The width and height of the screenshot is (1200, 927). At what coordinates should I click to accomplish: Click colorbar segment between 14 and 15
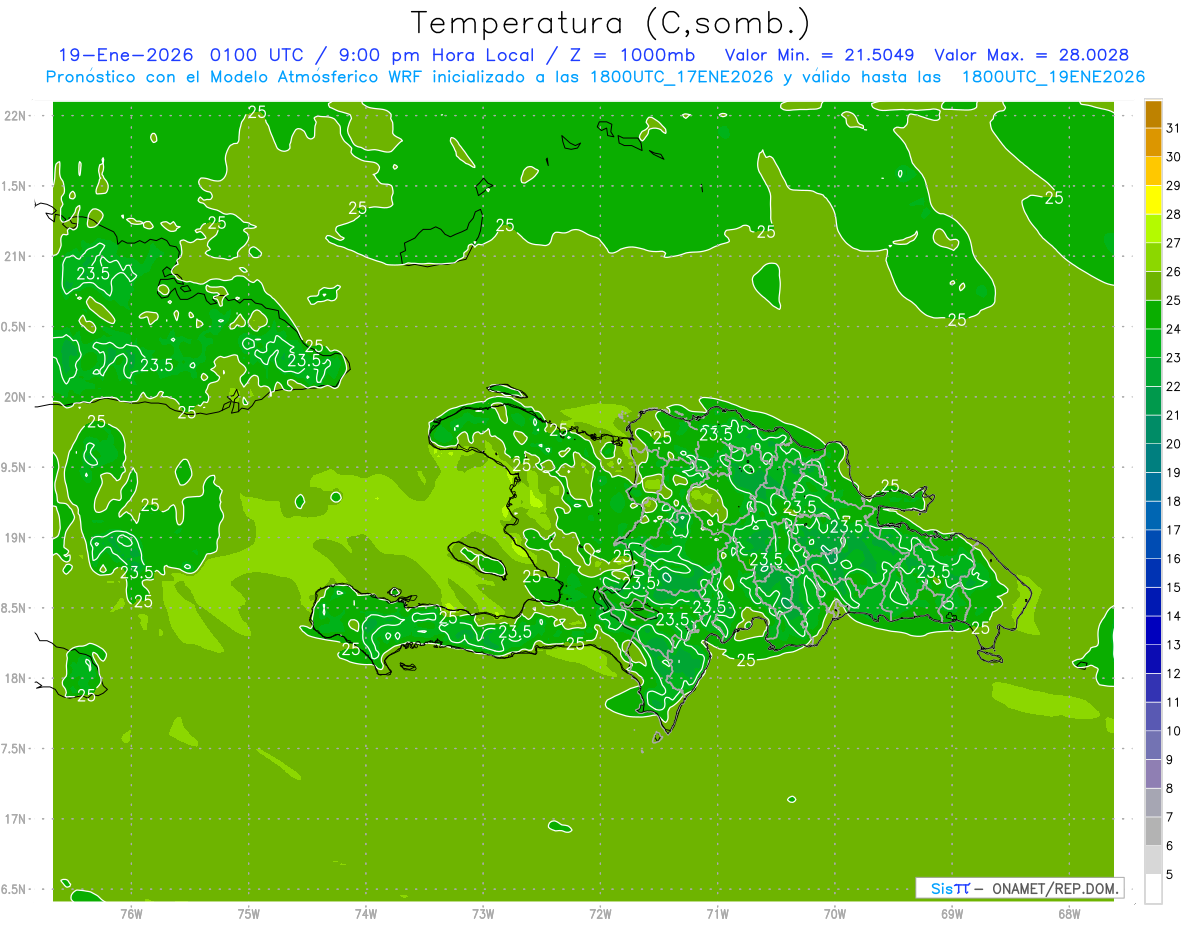(x=1153, y=602)
